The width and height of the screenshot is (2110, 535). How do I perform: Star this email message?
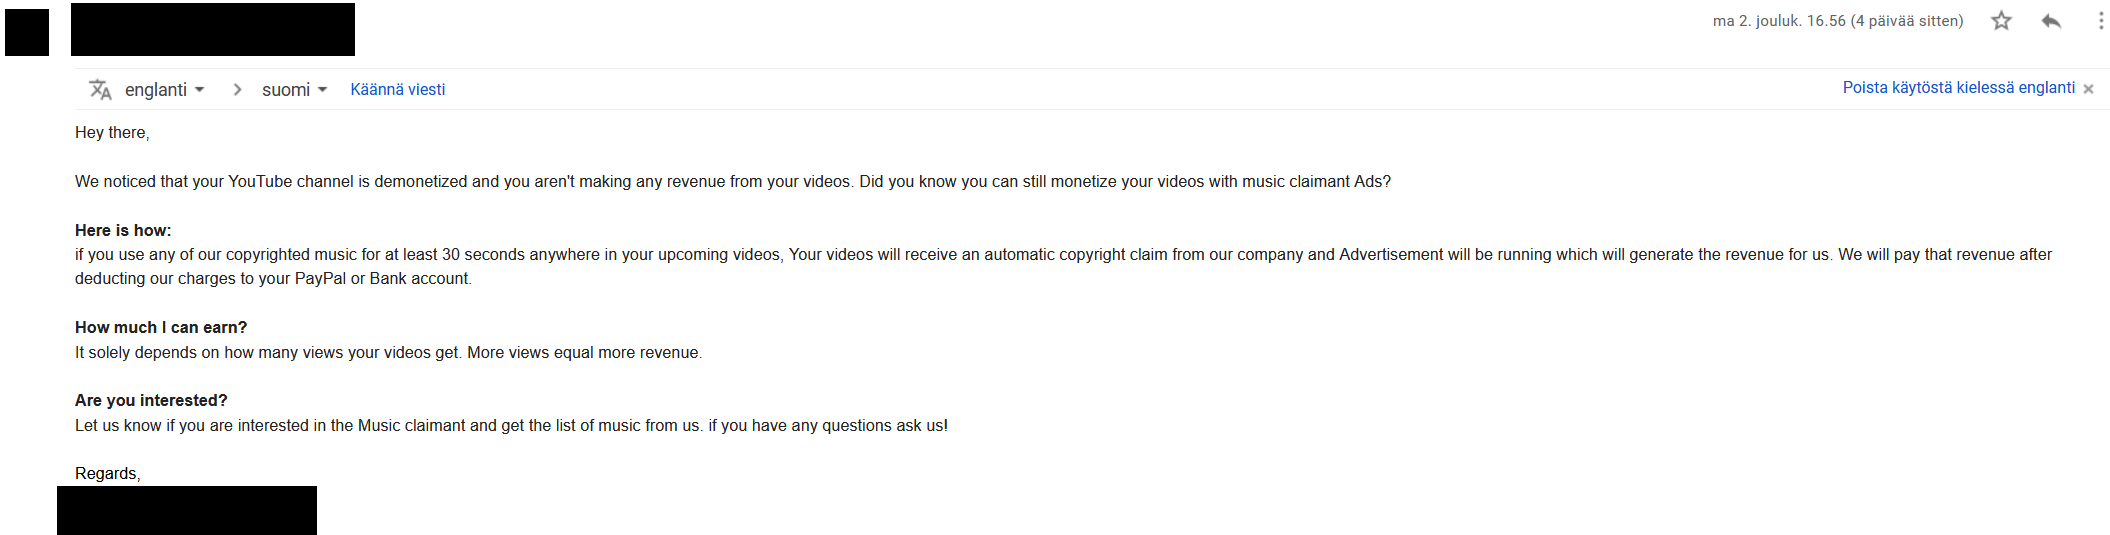pyautogui.click(x=2001, y=21)
